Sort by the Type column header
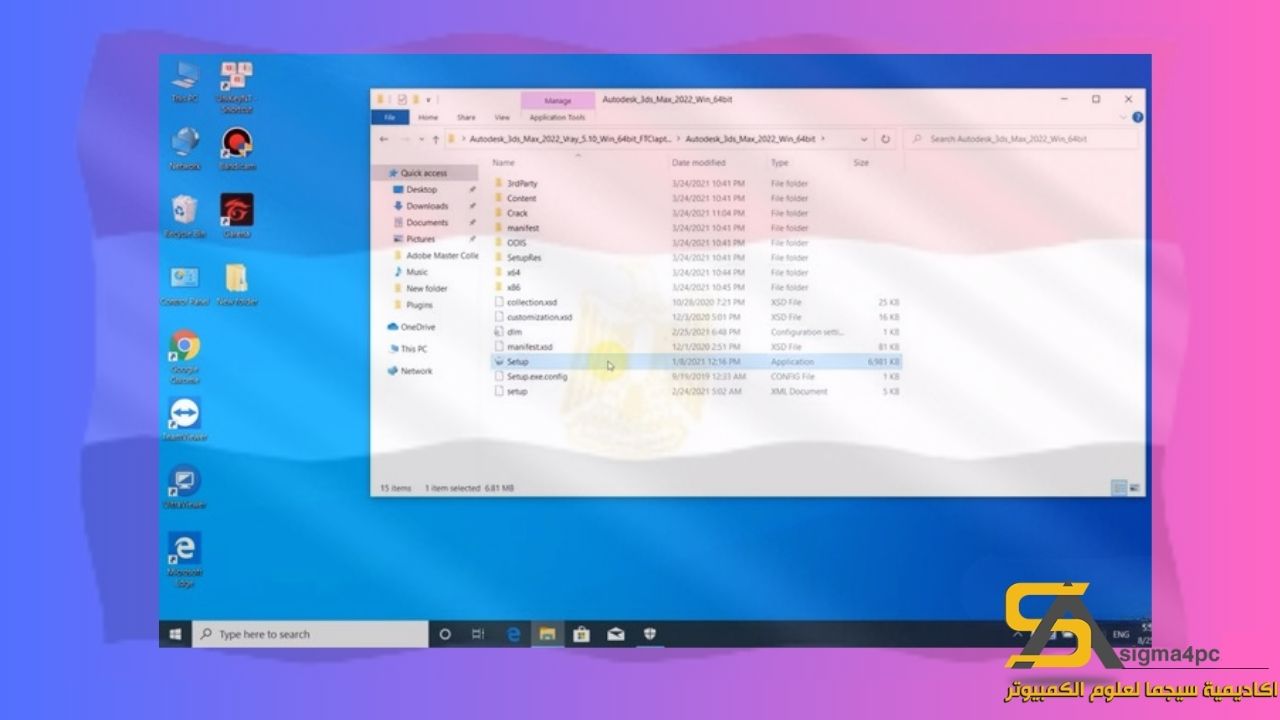Image resolution: width=1280 pixels, height=720 pixels. (x=780, y=162)
